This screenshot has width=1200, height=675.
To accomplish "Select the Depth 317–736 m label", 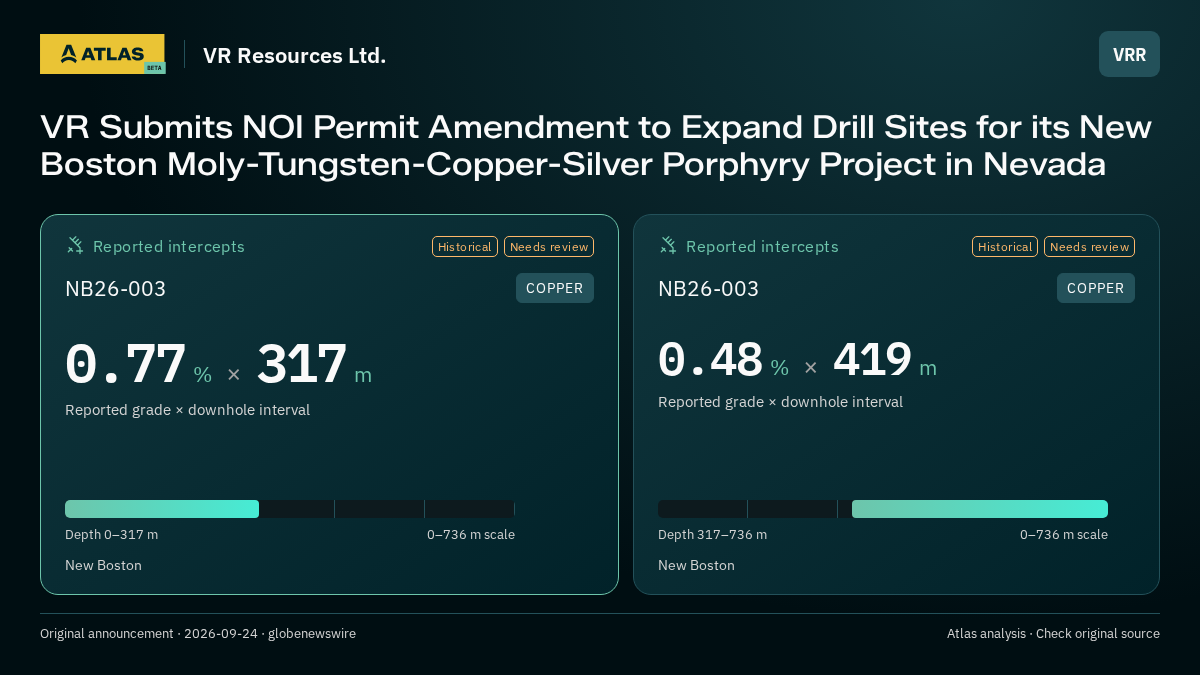I will [712, 535].
